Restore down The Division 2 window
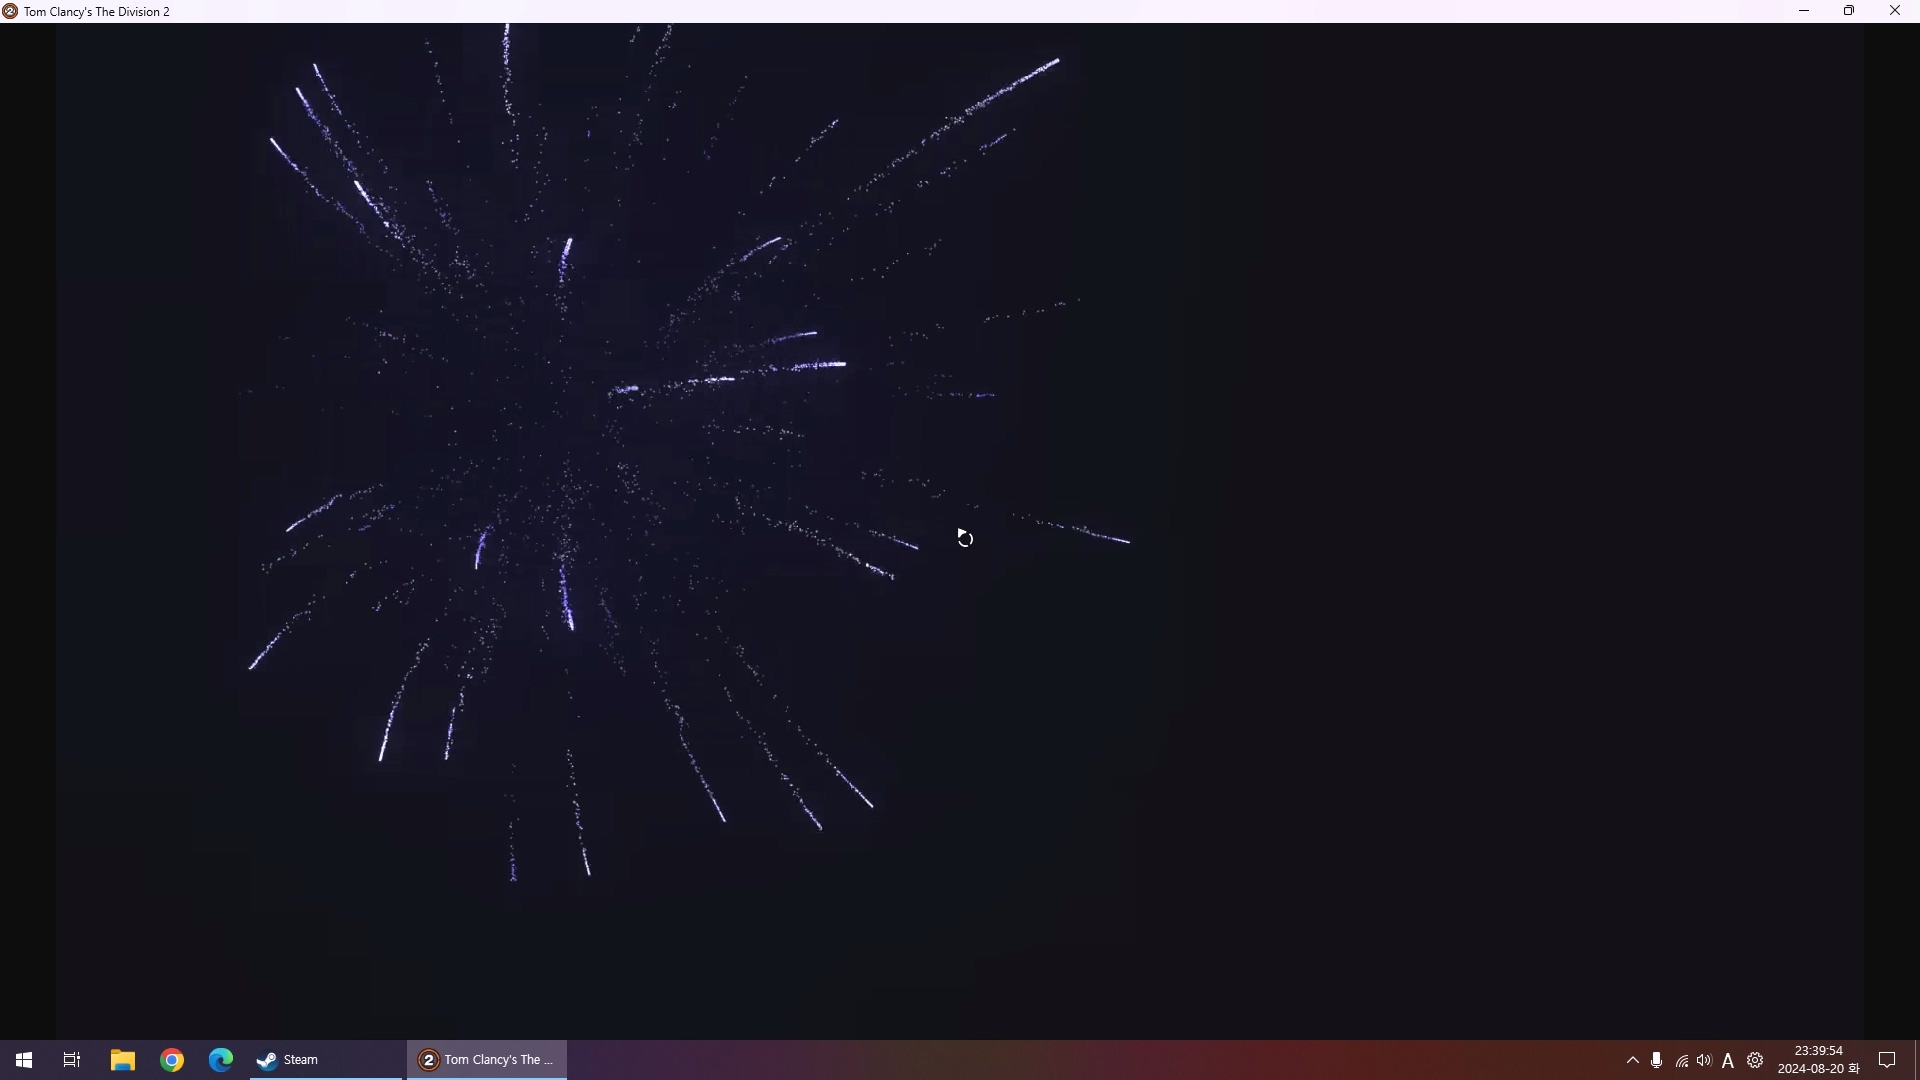The image size is (1920, 1080). 1849,11
